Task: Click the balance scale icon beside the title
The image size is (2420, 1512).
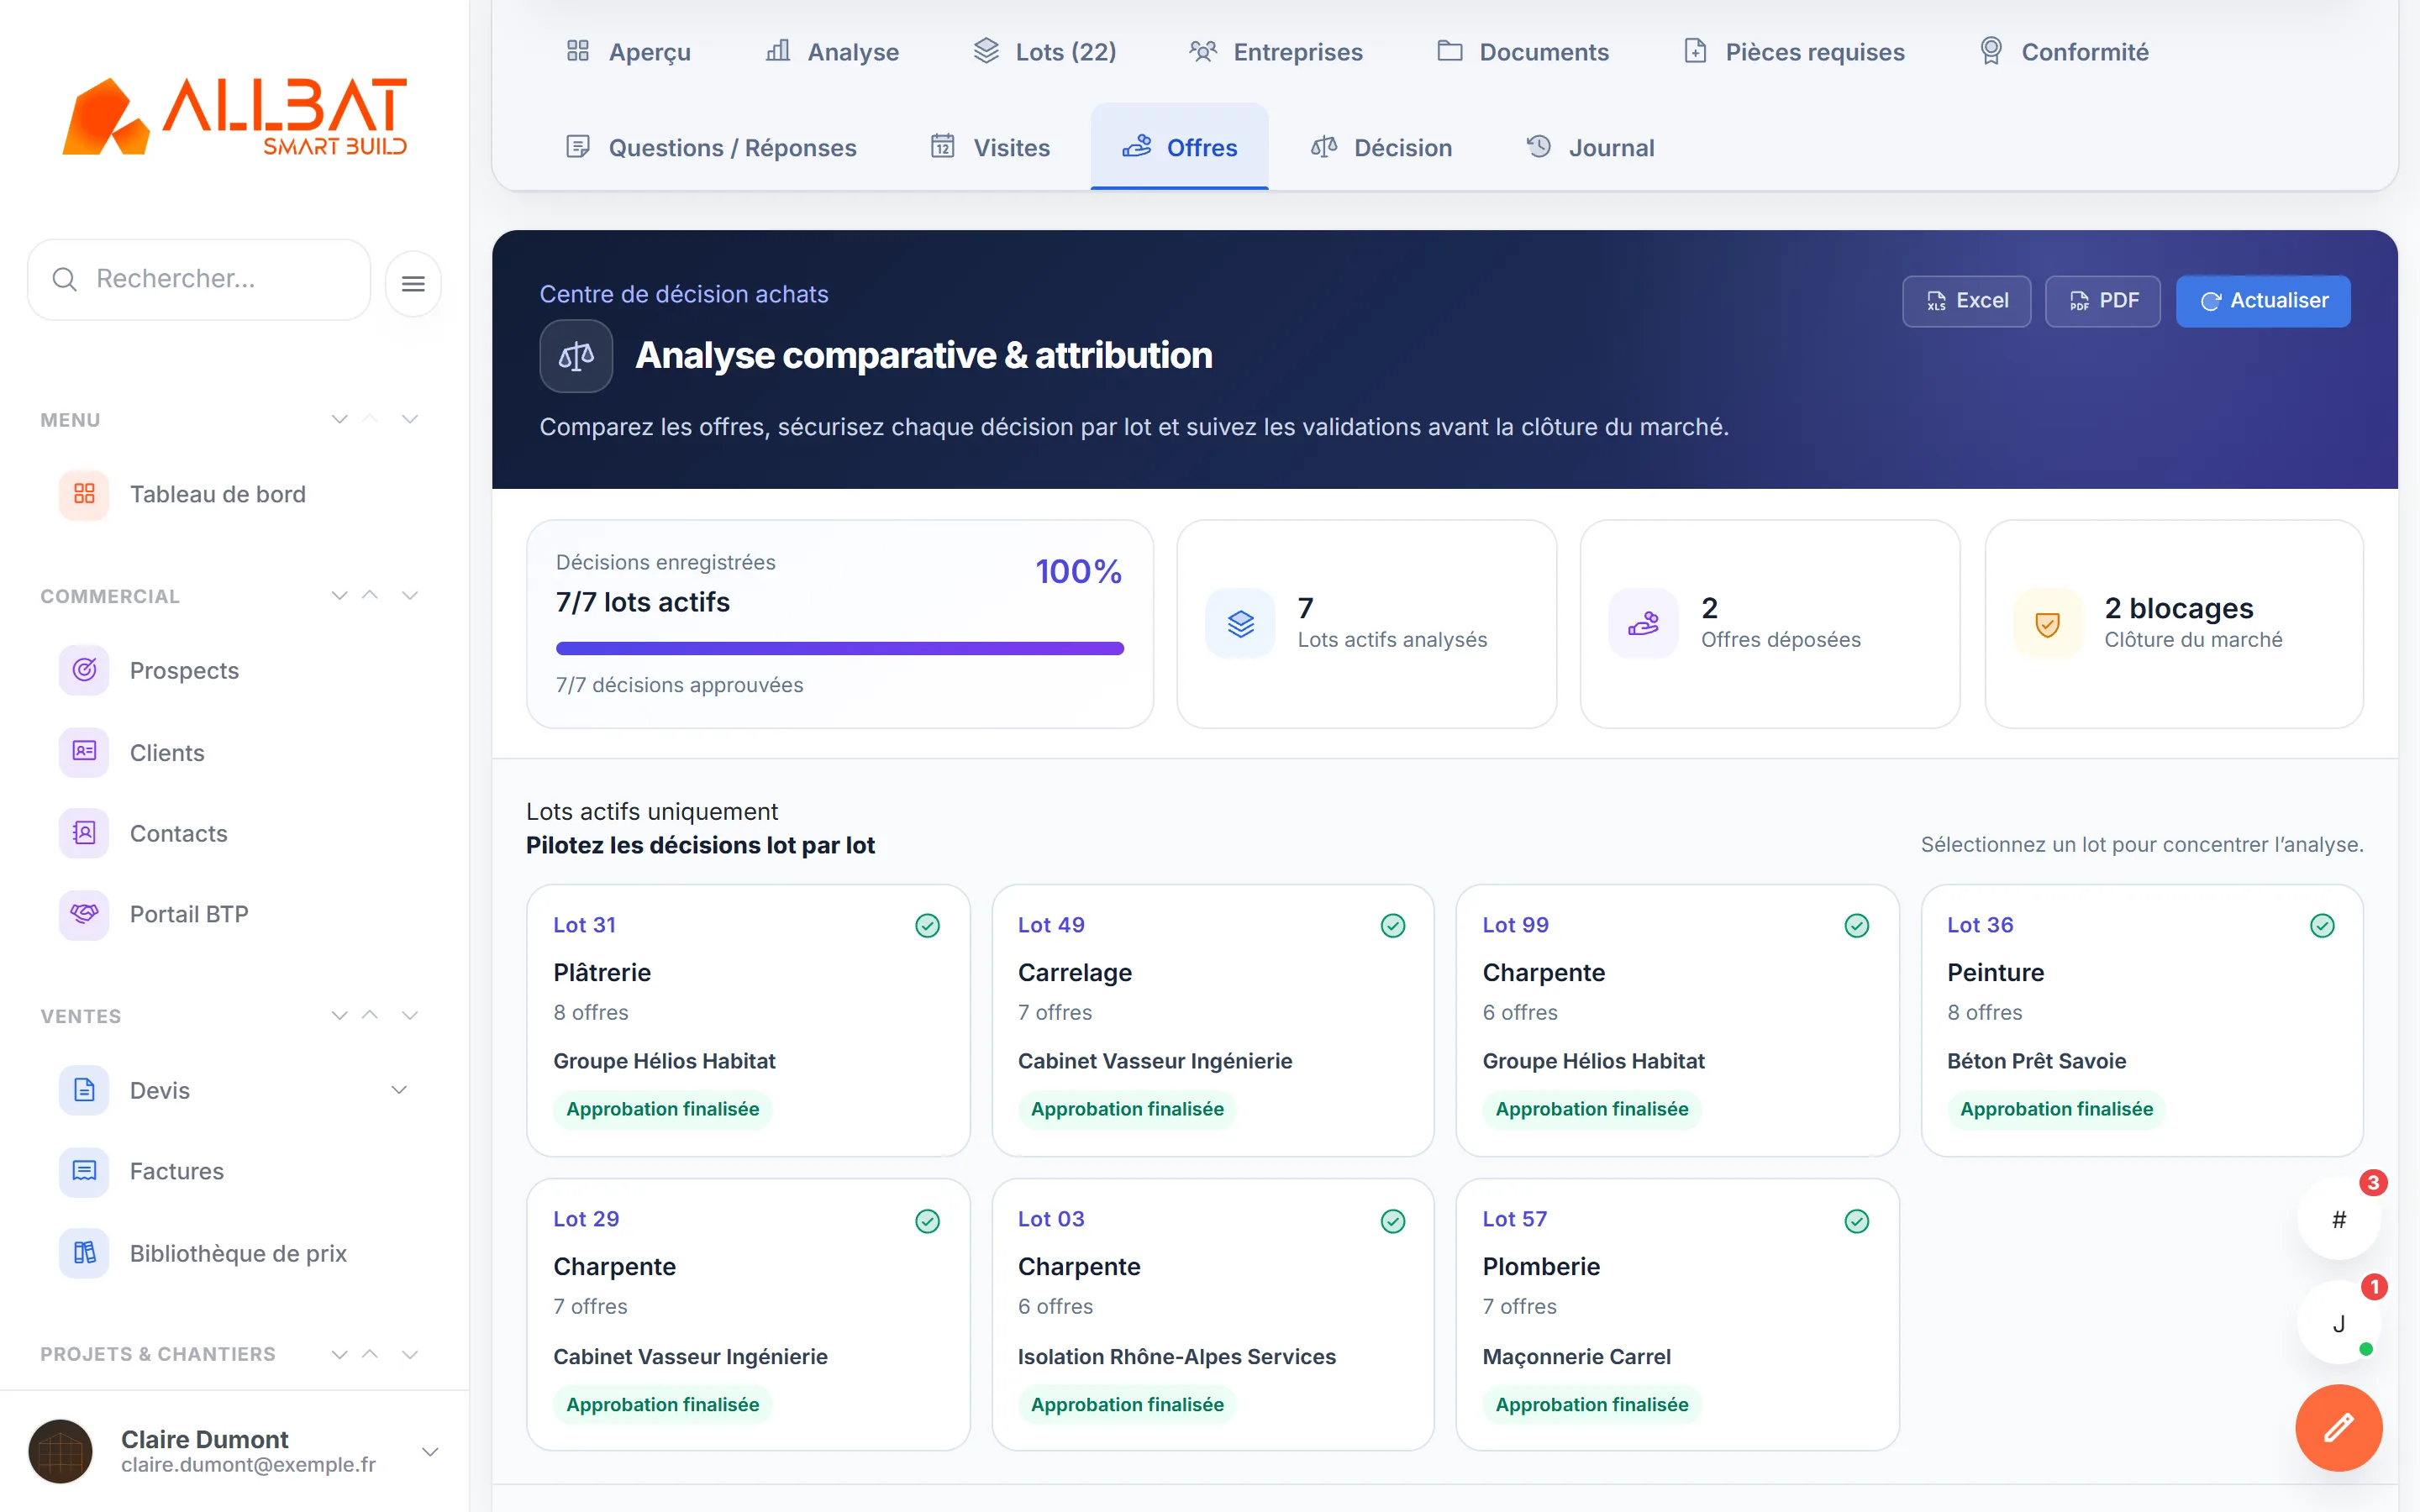Action: click(576, 356)
